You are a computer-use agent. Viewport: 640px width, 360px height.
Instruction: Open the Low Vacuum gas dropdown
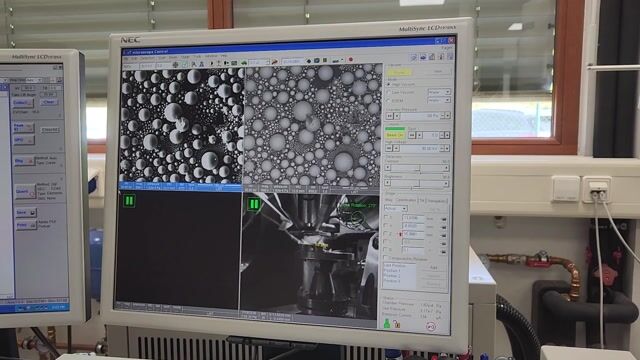pyautogui.click(x=439, y=92)
